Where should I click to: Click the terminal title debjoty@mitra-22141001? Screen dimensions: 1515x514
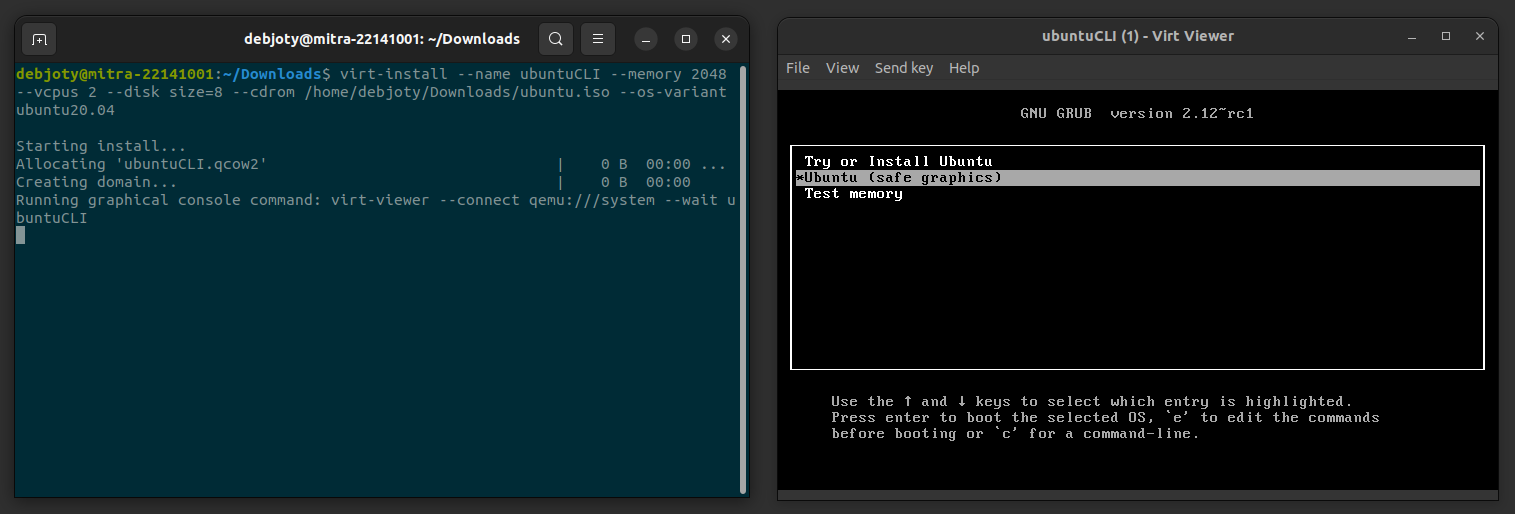click(x=382, y=39)
